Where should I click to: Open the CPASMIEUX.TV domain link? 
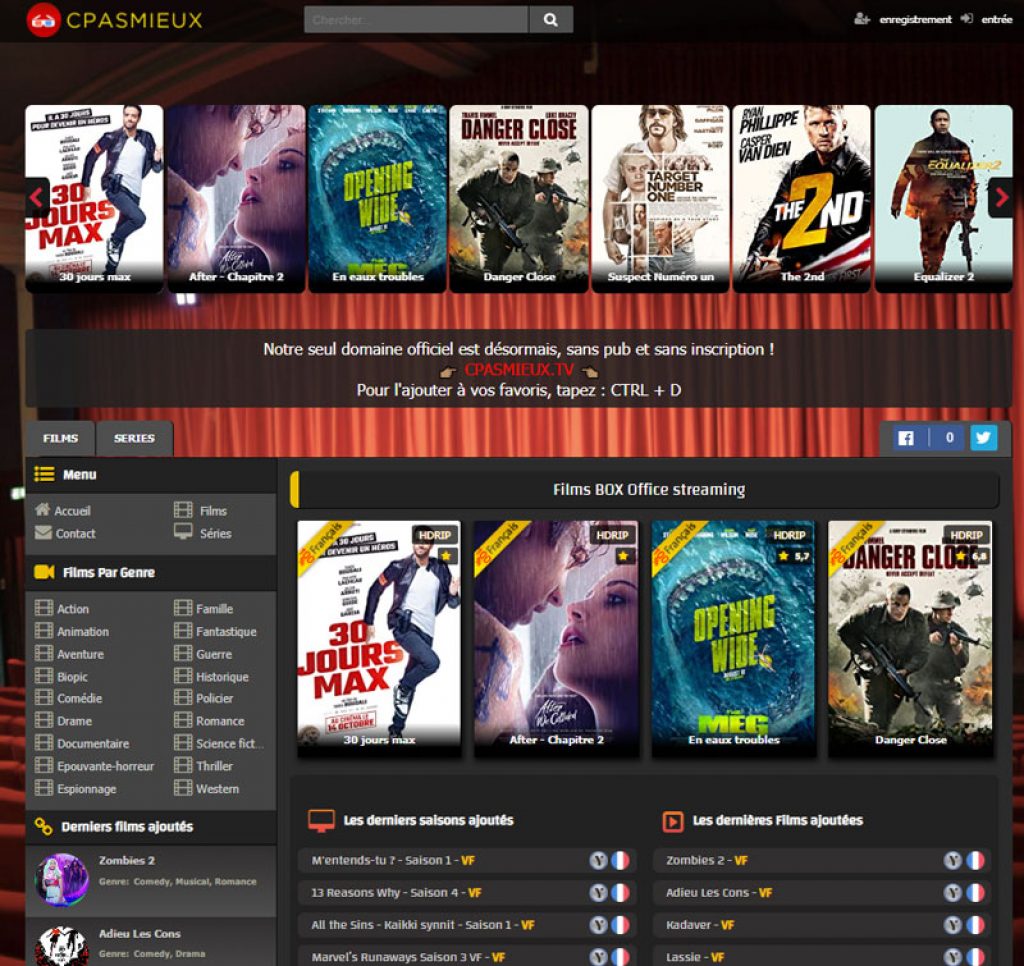tap(518, 370)
